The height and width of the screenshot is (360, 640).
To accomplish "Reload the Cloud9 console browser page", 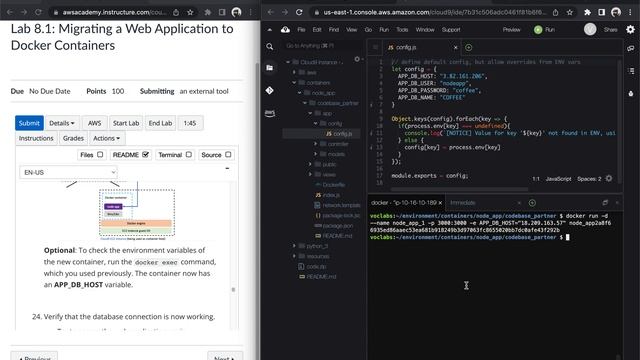I will [299, 12].
